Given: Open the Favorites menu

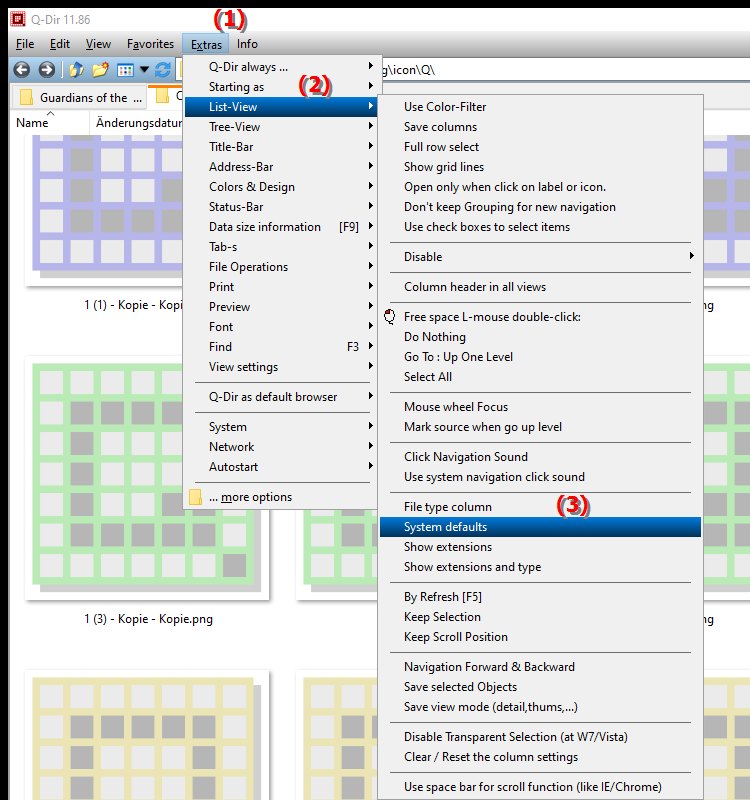Looking at the screenshot, I should pyautogui.click(x=151, y=44).
